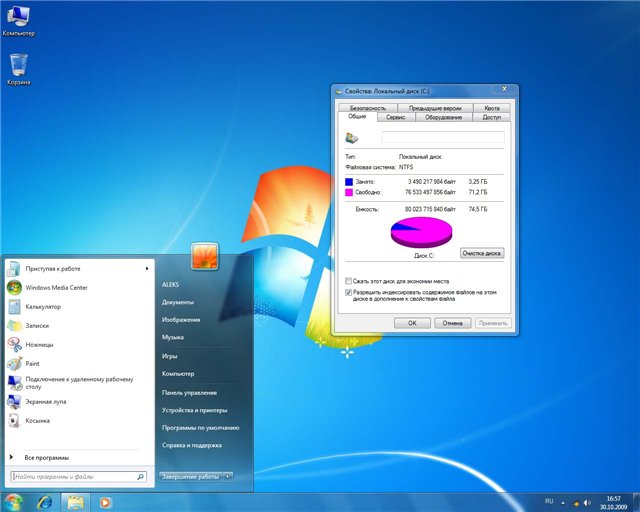Open Справка и поддержка
This screenshot has height=512, width=640.
click(192, 445)
